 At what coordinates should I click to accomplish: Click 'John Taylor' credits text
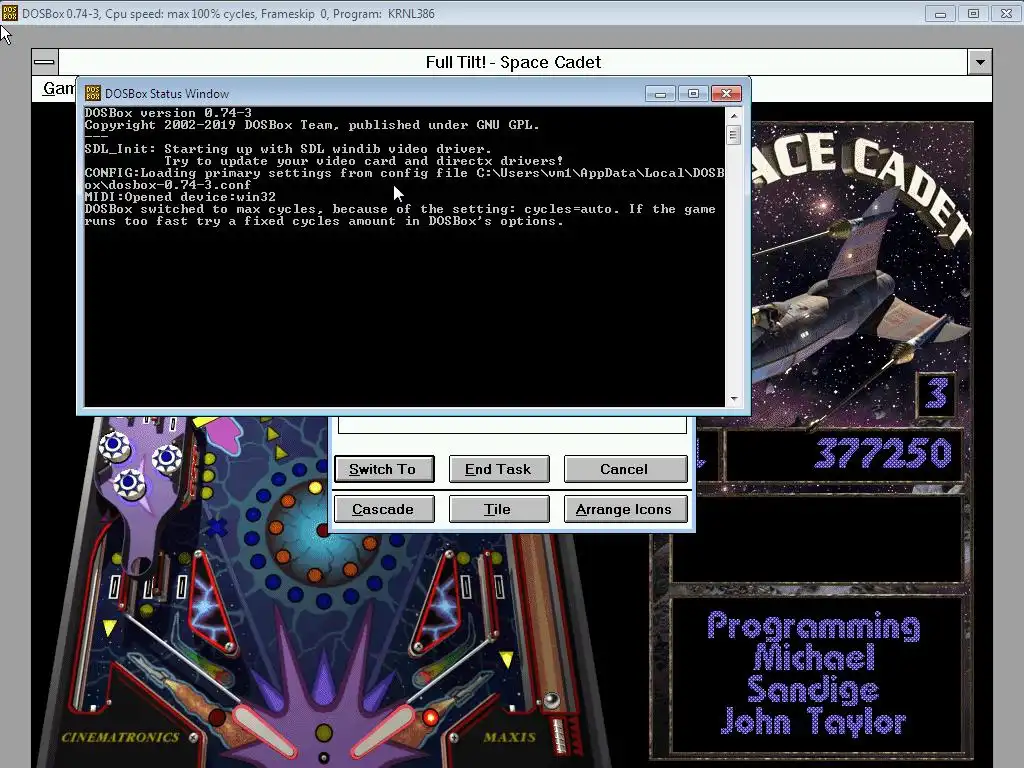coord(814,722)
